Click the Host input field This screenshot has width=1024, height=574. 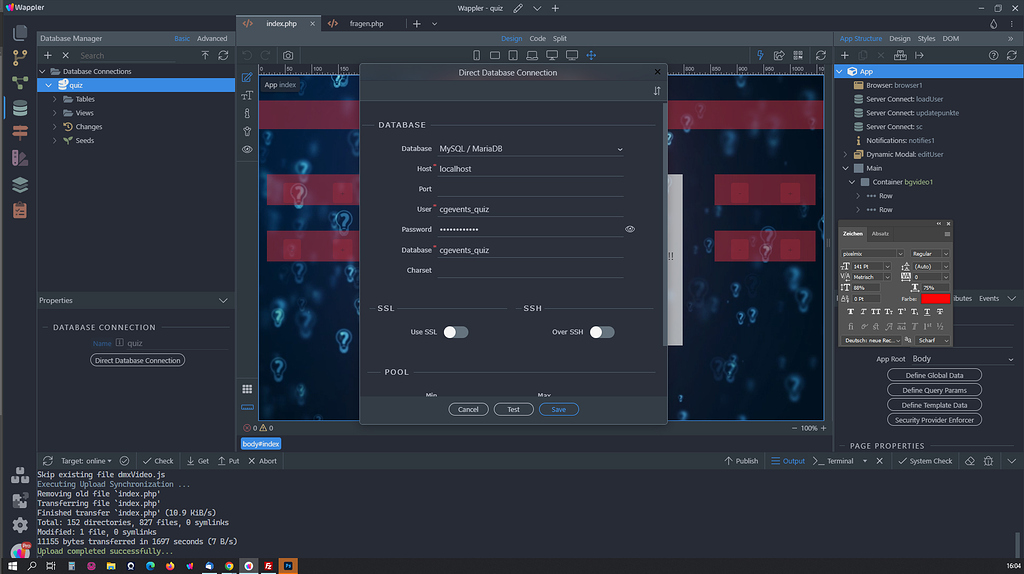530,169
